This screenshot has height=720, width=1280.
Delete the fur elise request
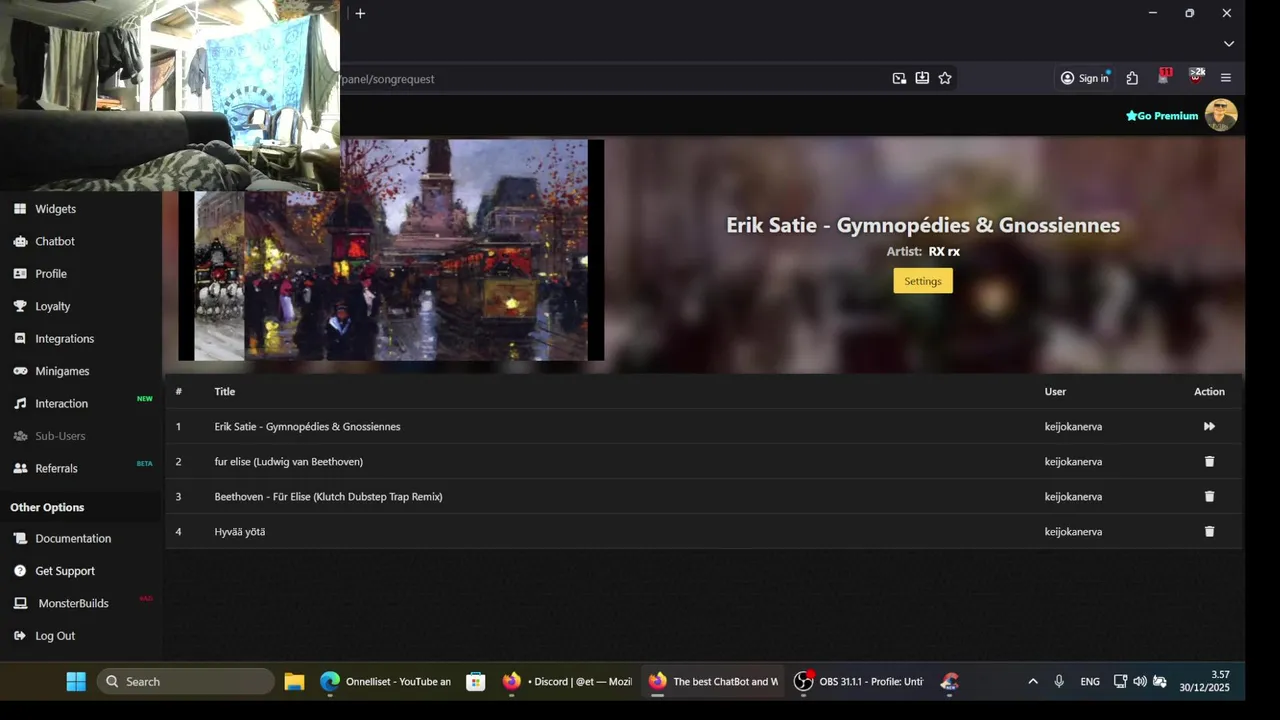1209,462
